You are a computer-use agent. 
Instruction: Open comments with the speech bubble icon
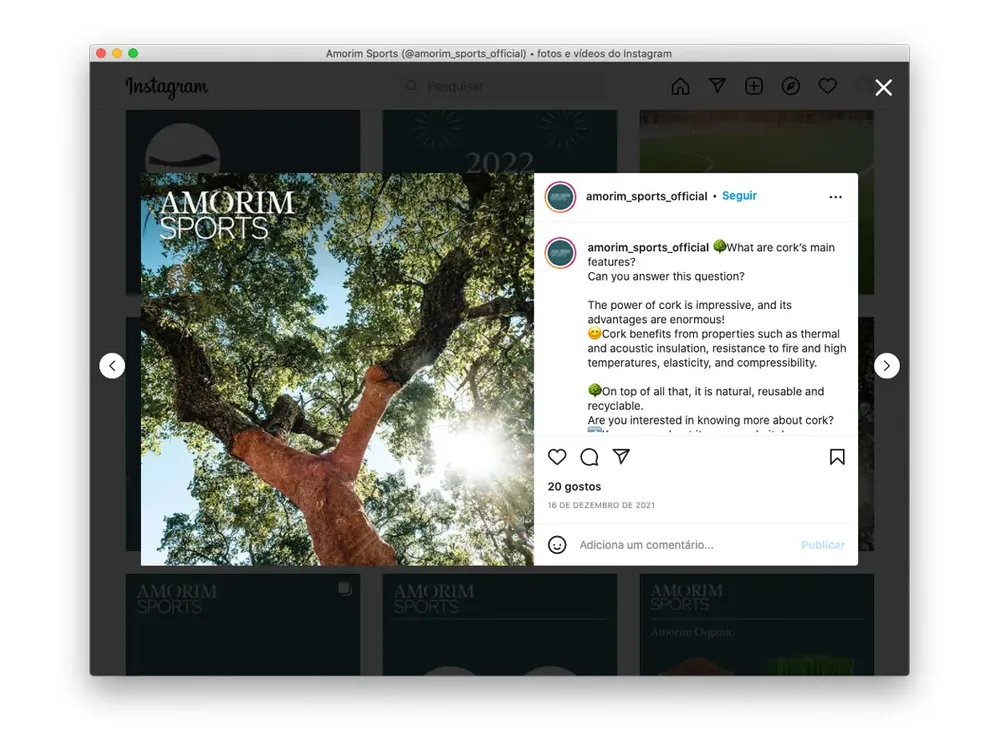(x=589, y=457)
